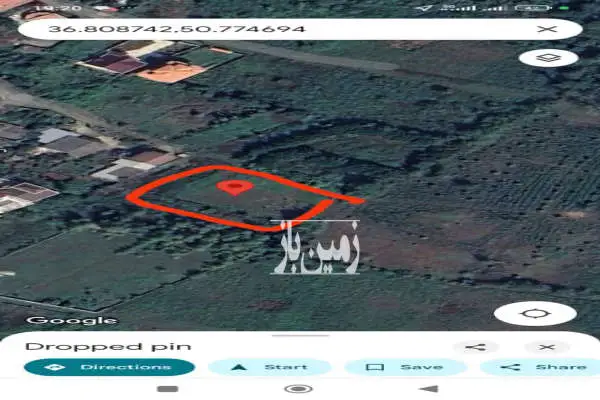The width and height of the screenshot is (600, 400).
Task: Tap the Start navigation button
Action: [x=270, y=367]
